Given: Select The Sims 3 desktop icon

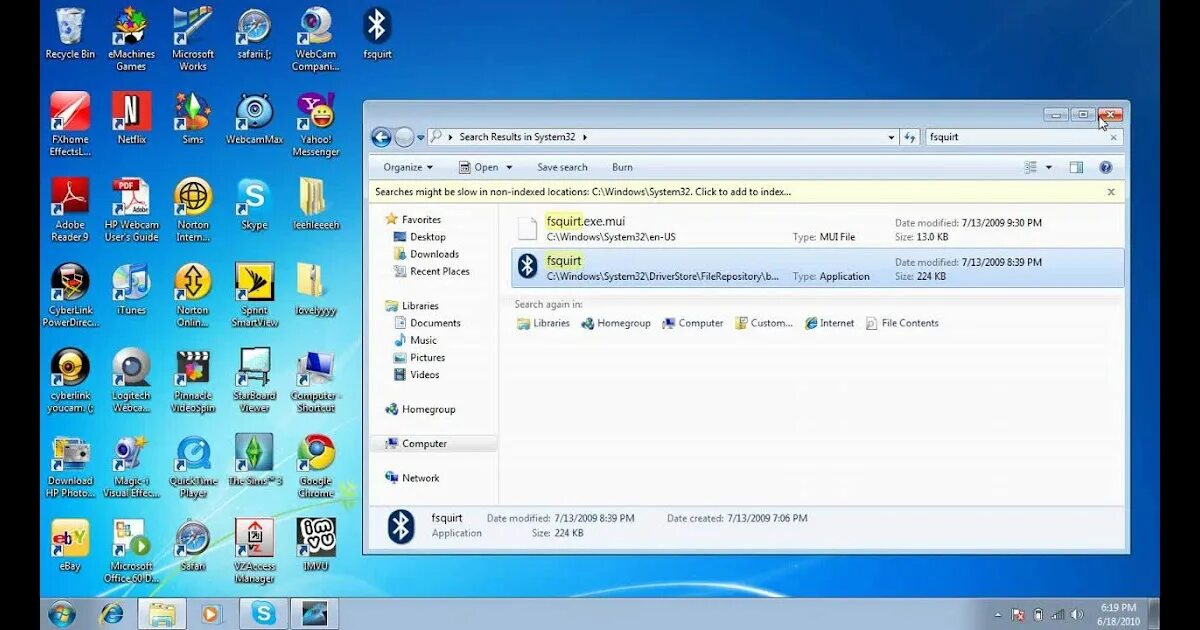Looking at the screenshot, I should pyautogui.click(x=254, y=460).
